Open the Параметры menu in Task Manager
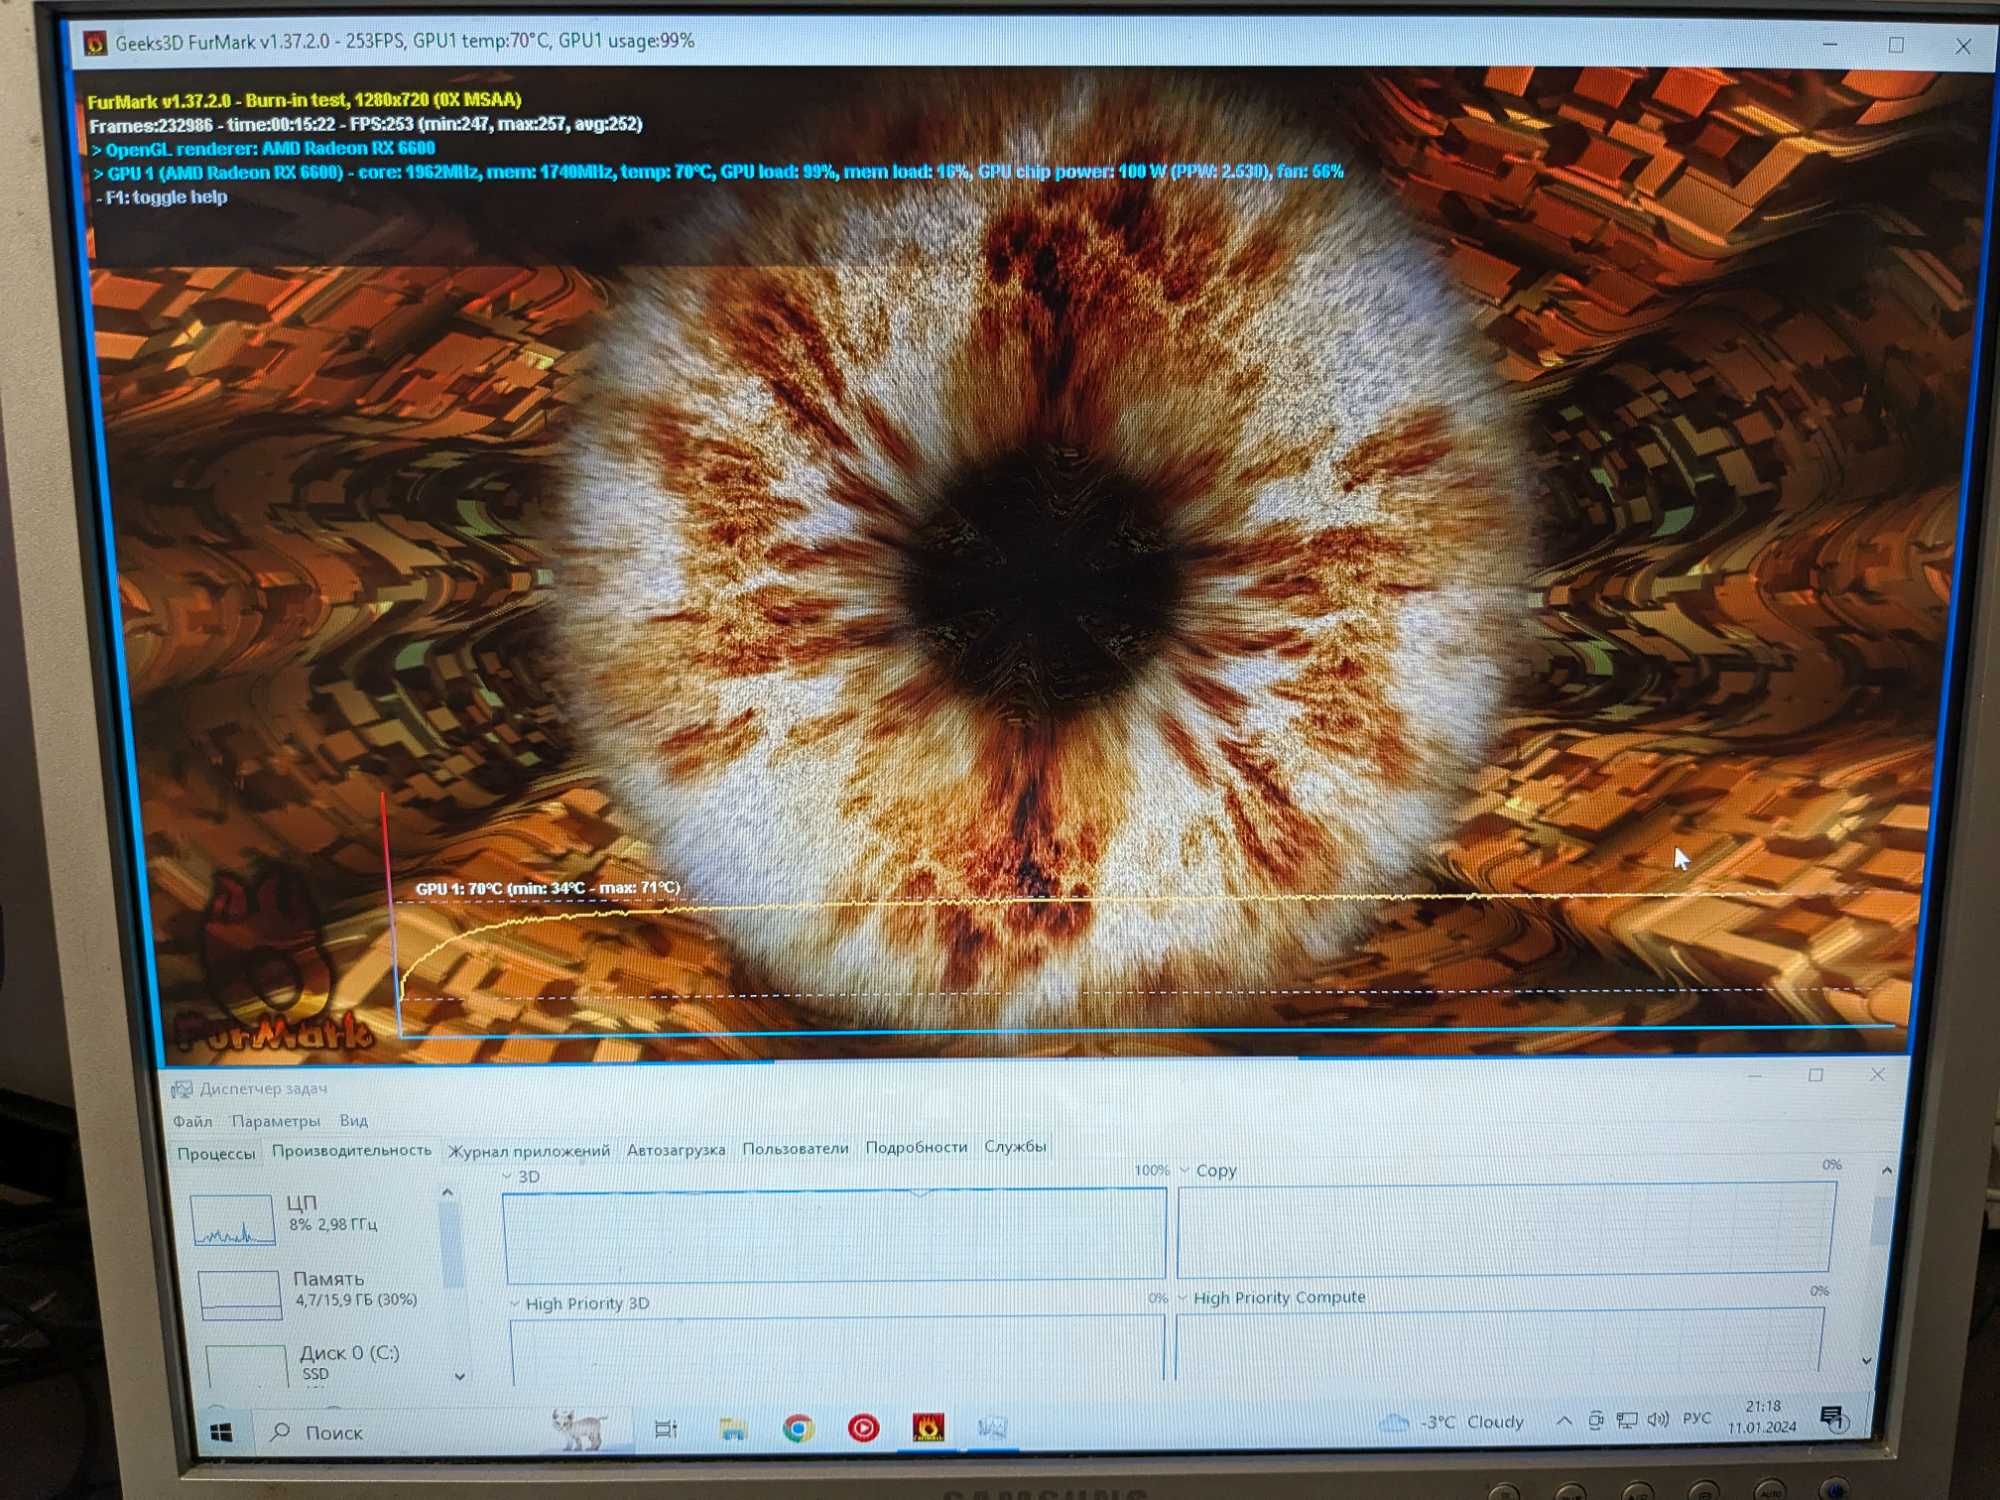The height and width of the screenshot is (1500, 2000). click(x=275, y=1121)
